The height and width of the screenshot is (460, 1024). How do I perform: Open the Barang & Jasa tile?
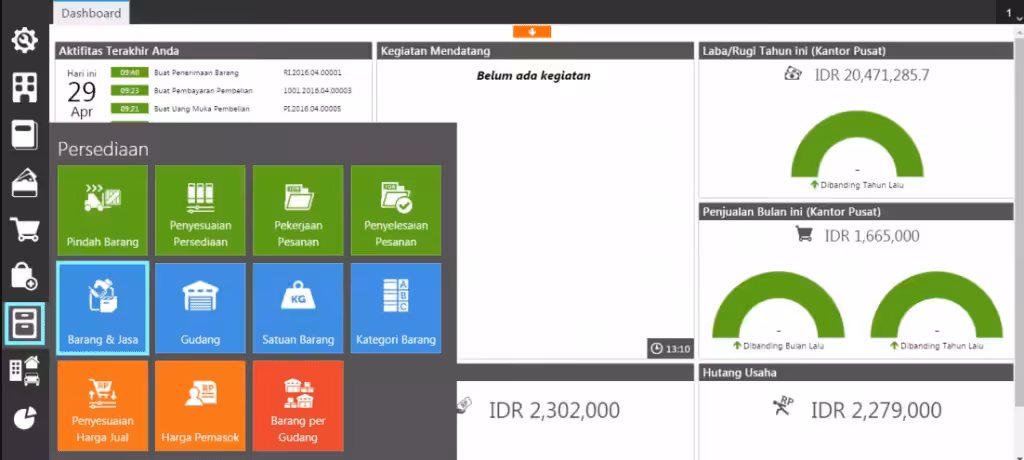[103, 308]
